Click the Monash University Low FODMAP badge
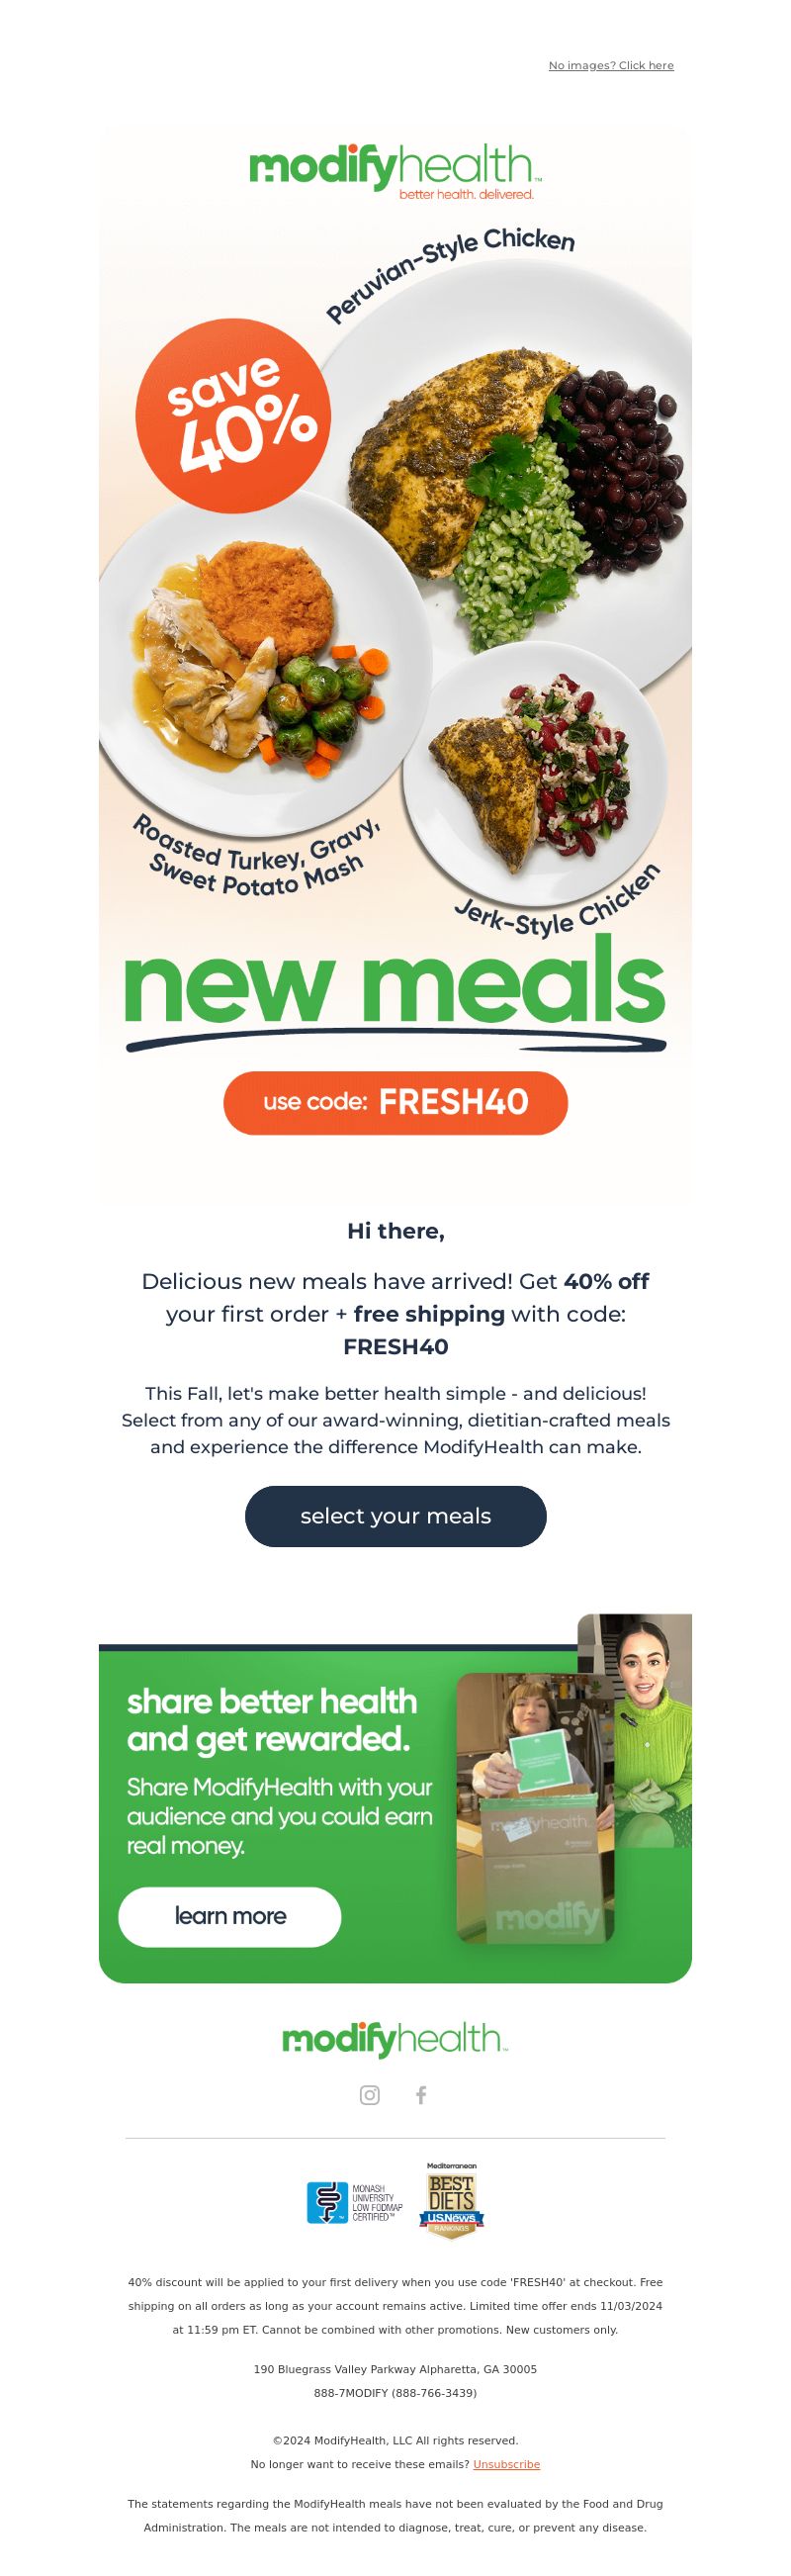The image size is (791, 2576). [354, 2202]
